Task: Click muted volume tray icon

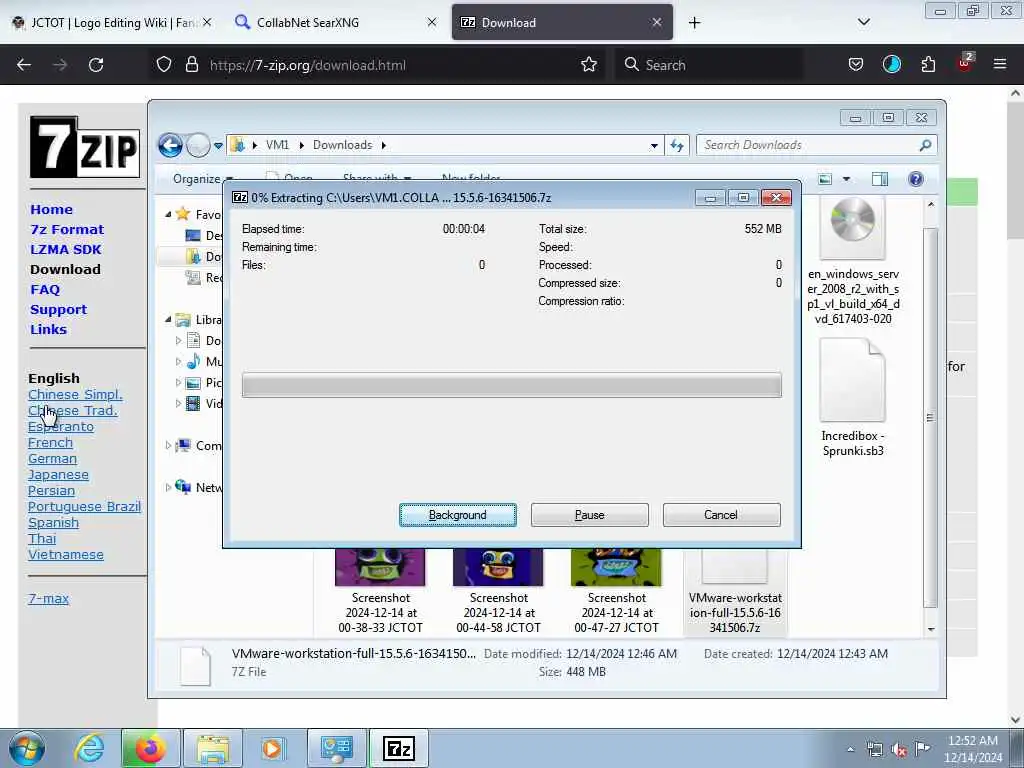Action: coord(899,750)
